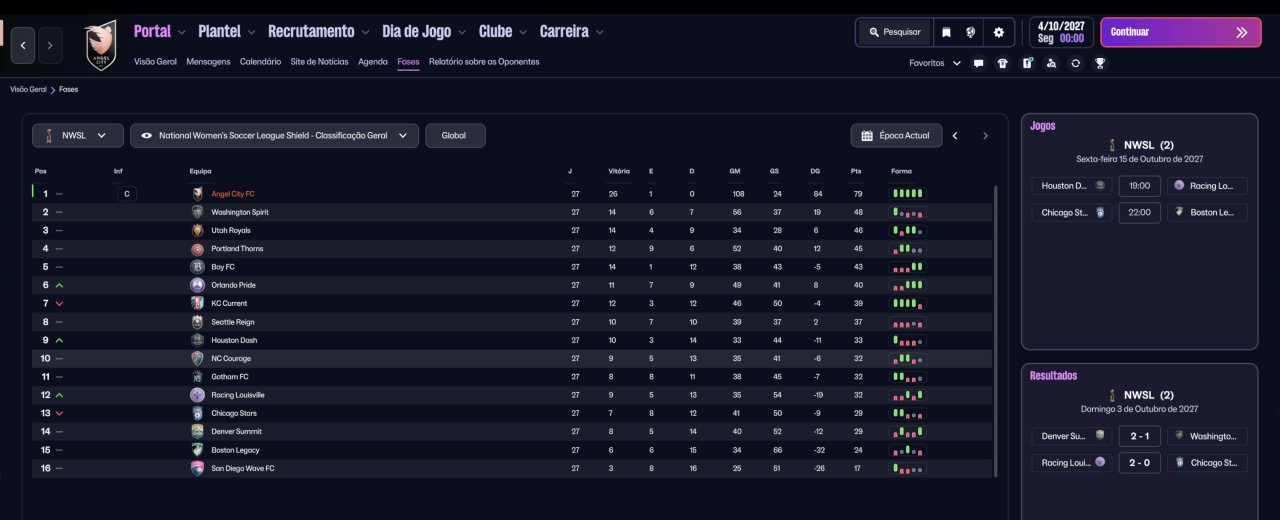Viewport: 1280px width, 520px height.
Task: Open the Shield Classificação Geral view dropdown
Action: [x=274, y=135]
